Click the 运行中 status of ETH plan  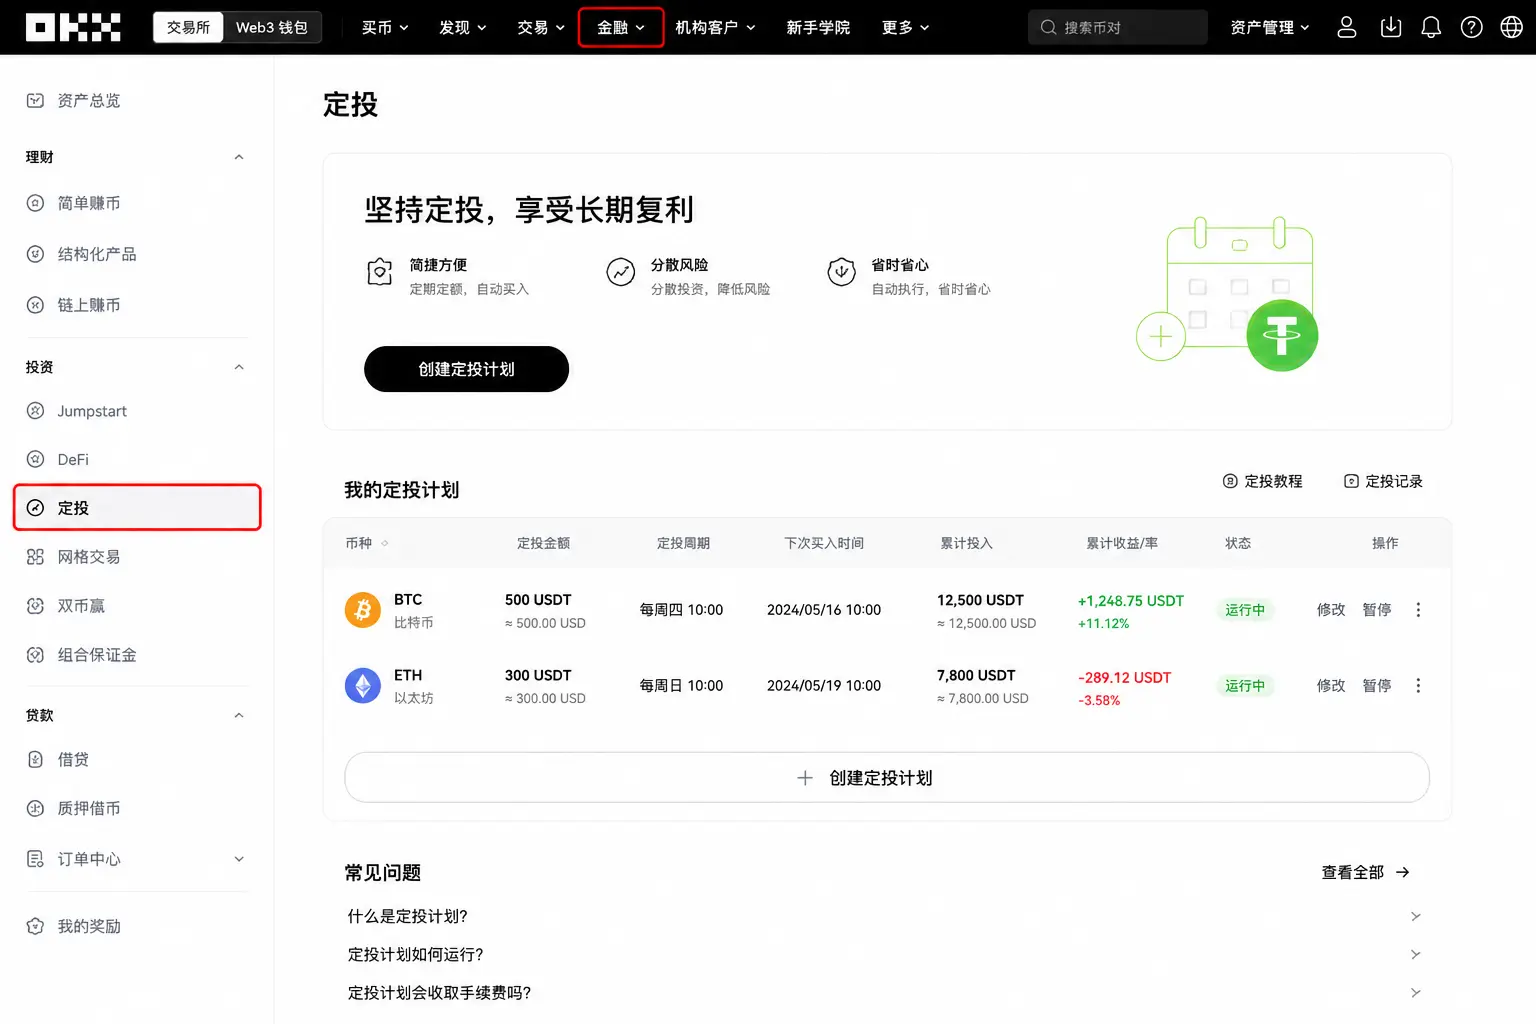point(1245,686)
